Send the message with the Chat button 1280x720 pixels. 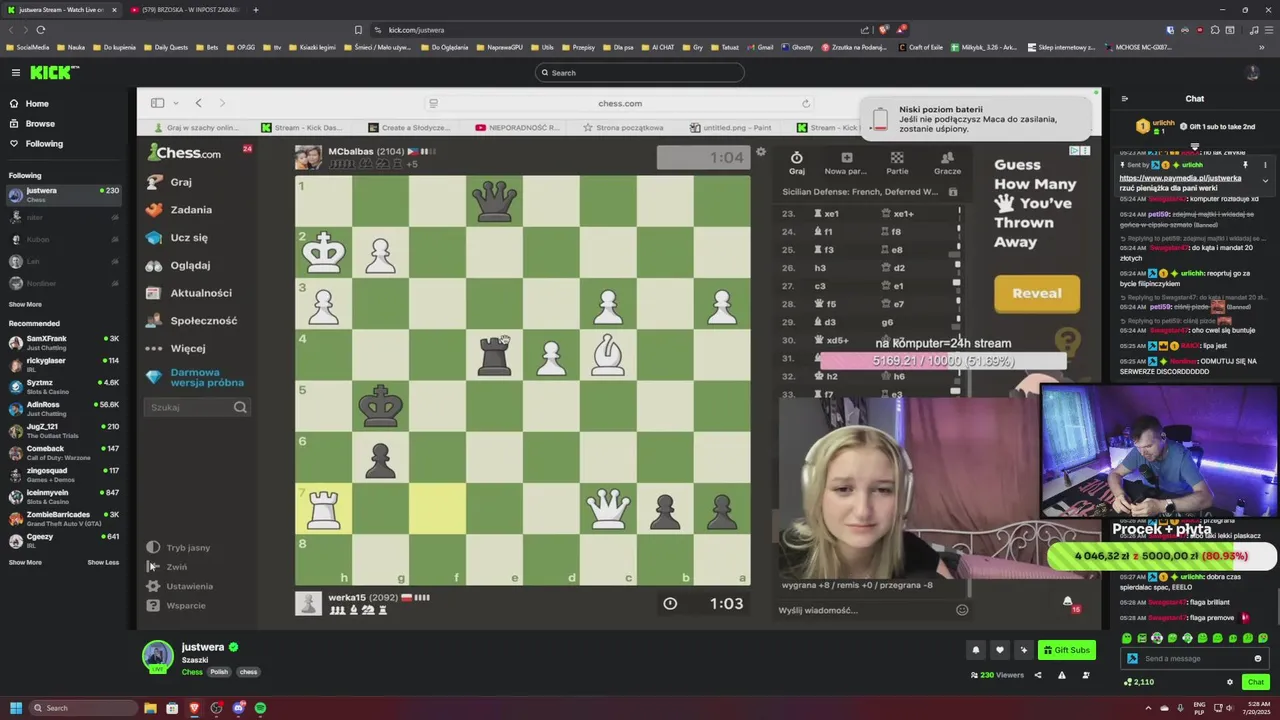pos(1255,682)
